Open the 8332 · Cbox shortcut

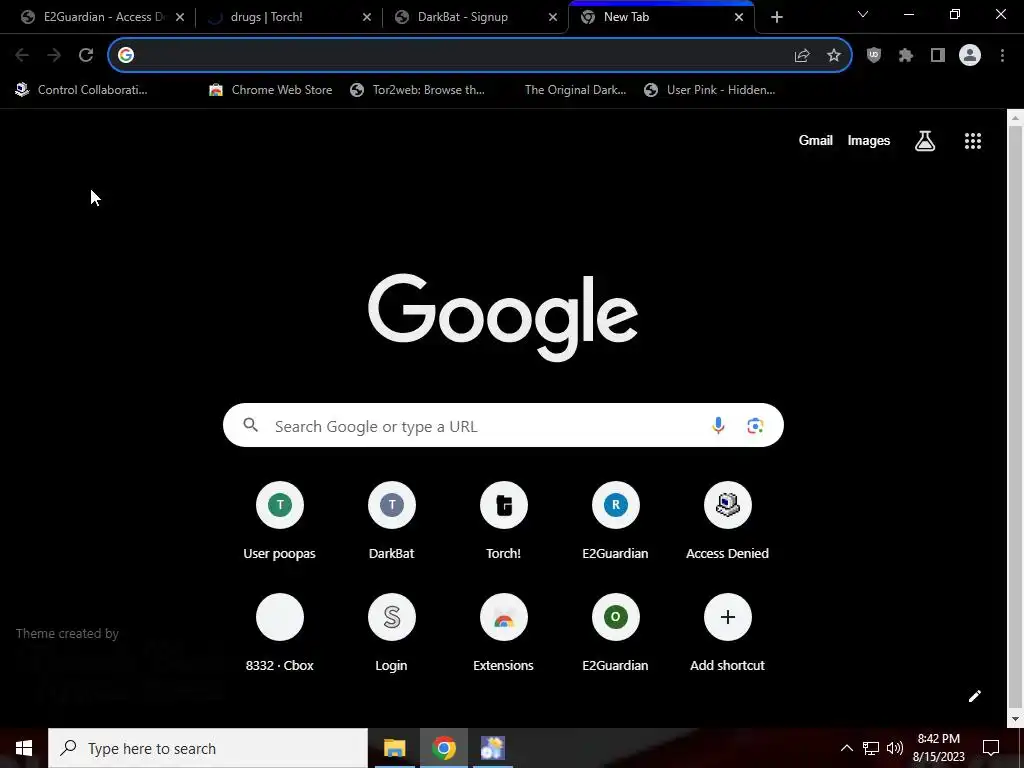[280, 633]
